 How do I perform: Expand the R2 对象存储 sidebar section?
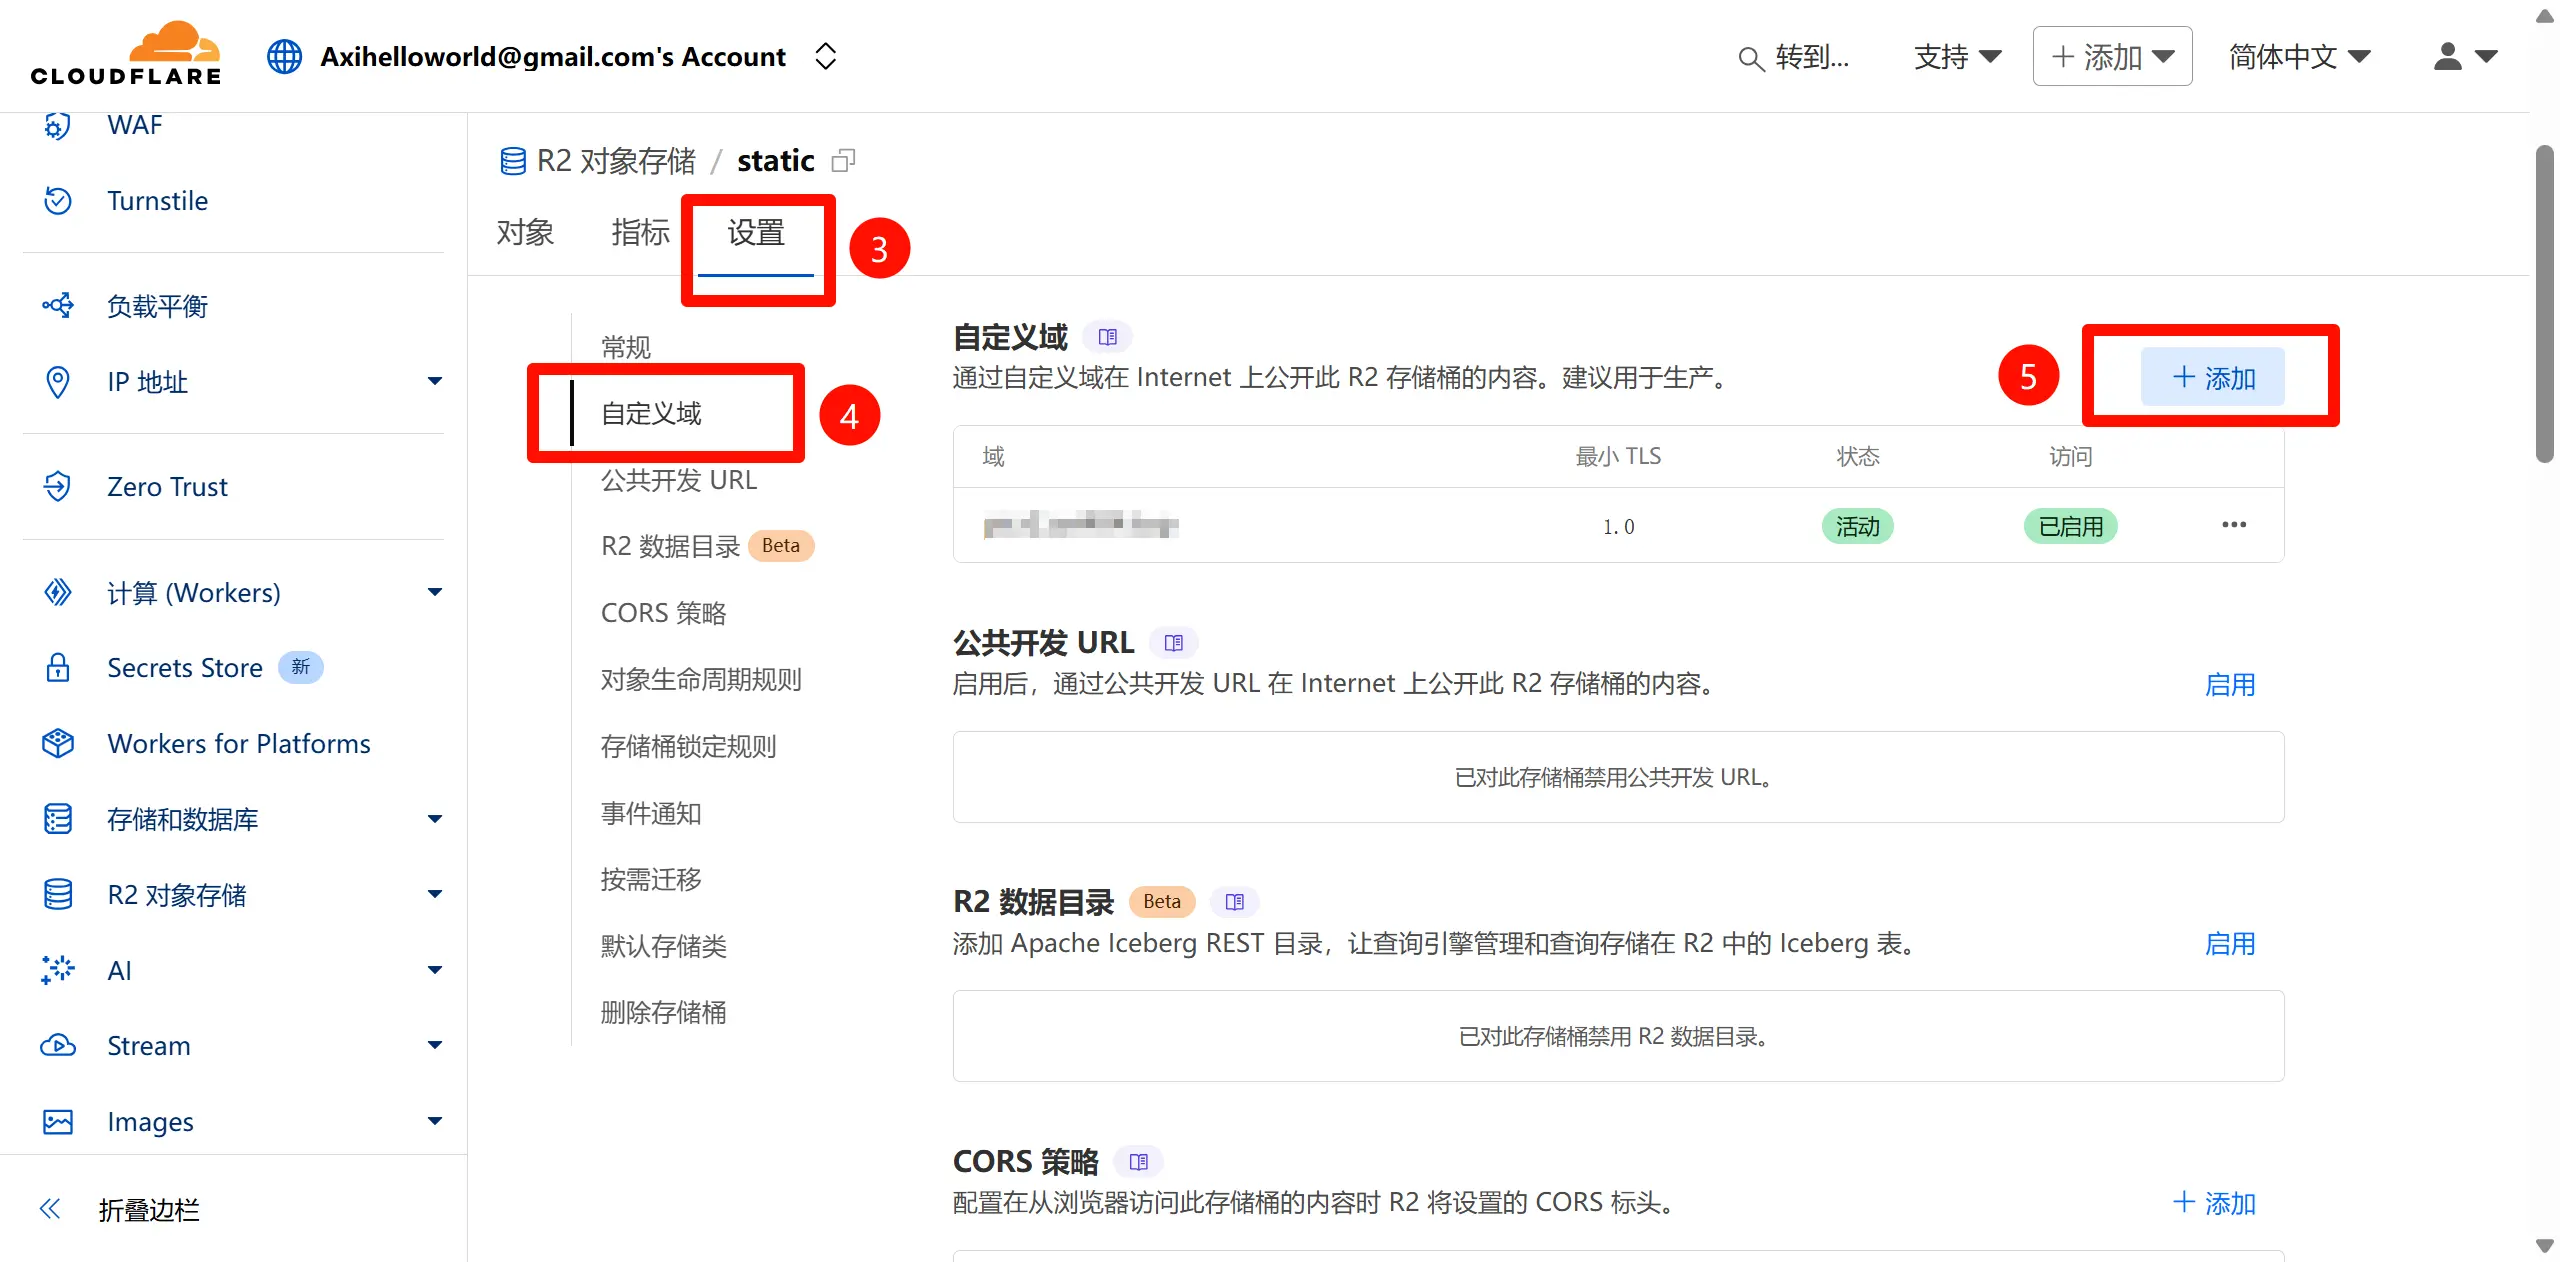click(435, 894)
